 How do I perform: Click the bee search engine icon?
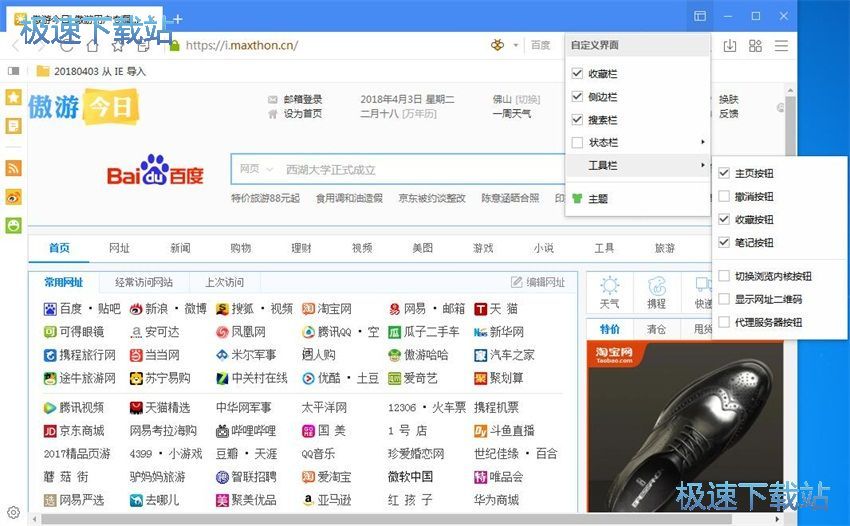pyautogui.click(x=497, y=45)
